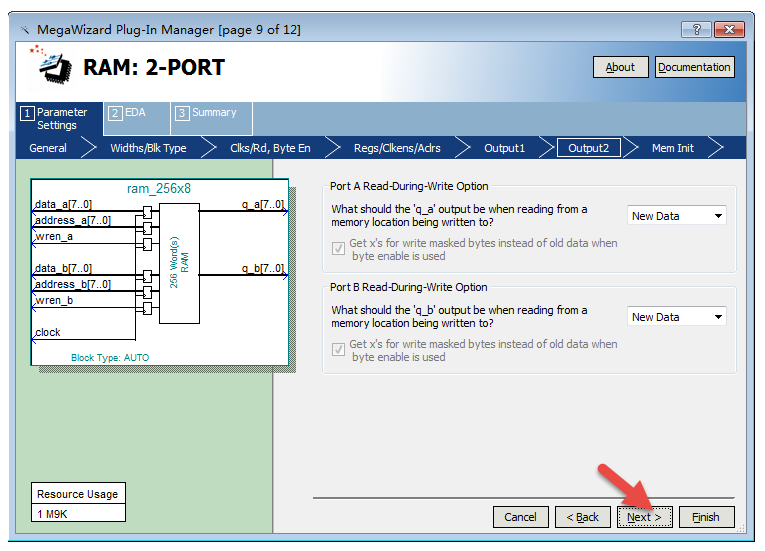Image resolution: width=765 pixels, height=551 pixels.
Task: Click the Port B Read-During-Write Option heading
Action: 408,287
